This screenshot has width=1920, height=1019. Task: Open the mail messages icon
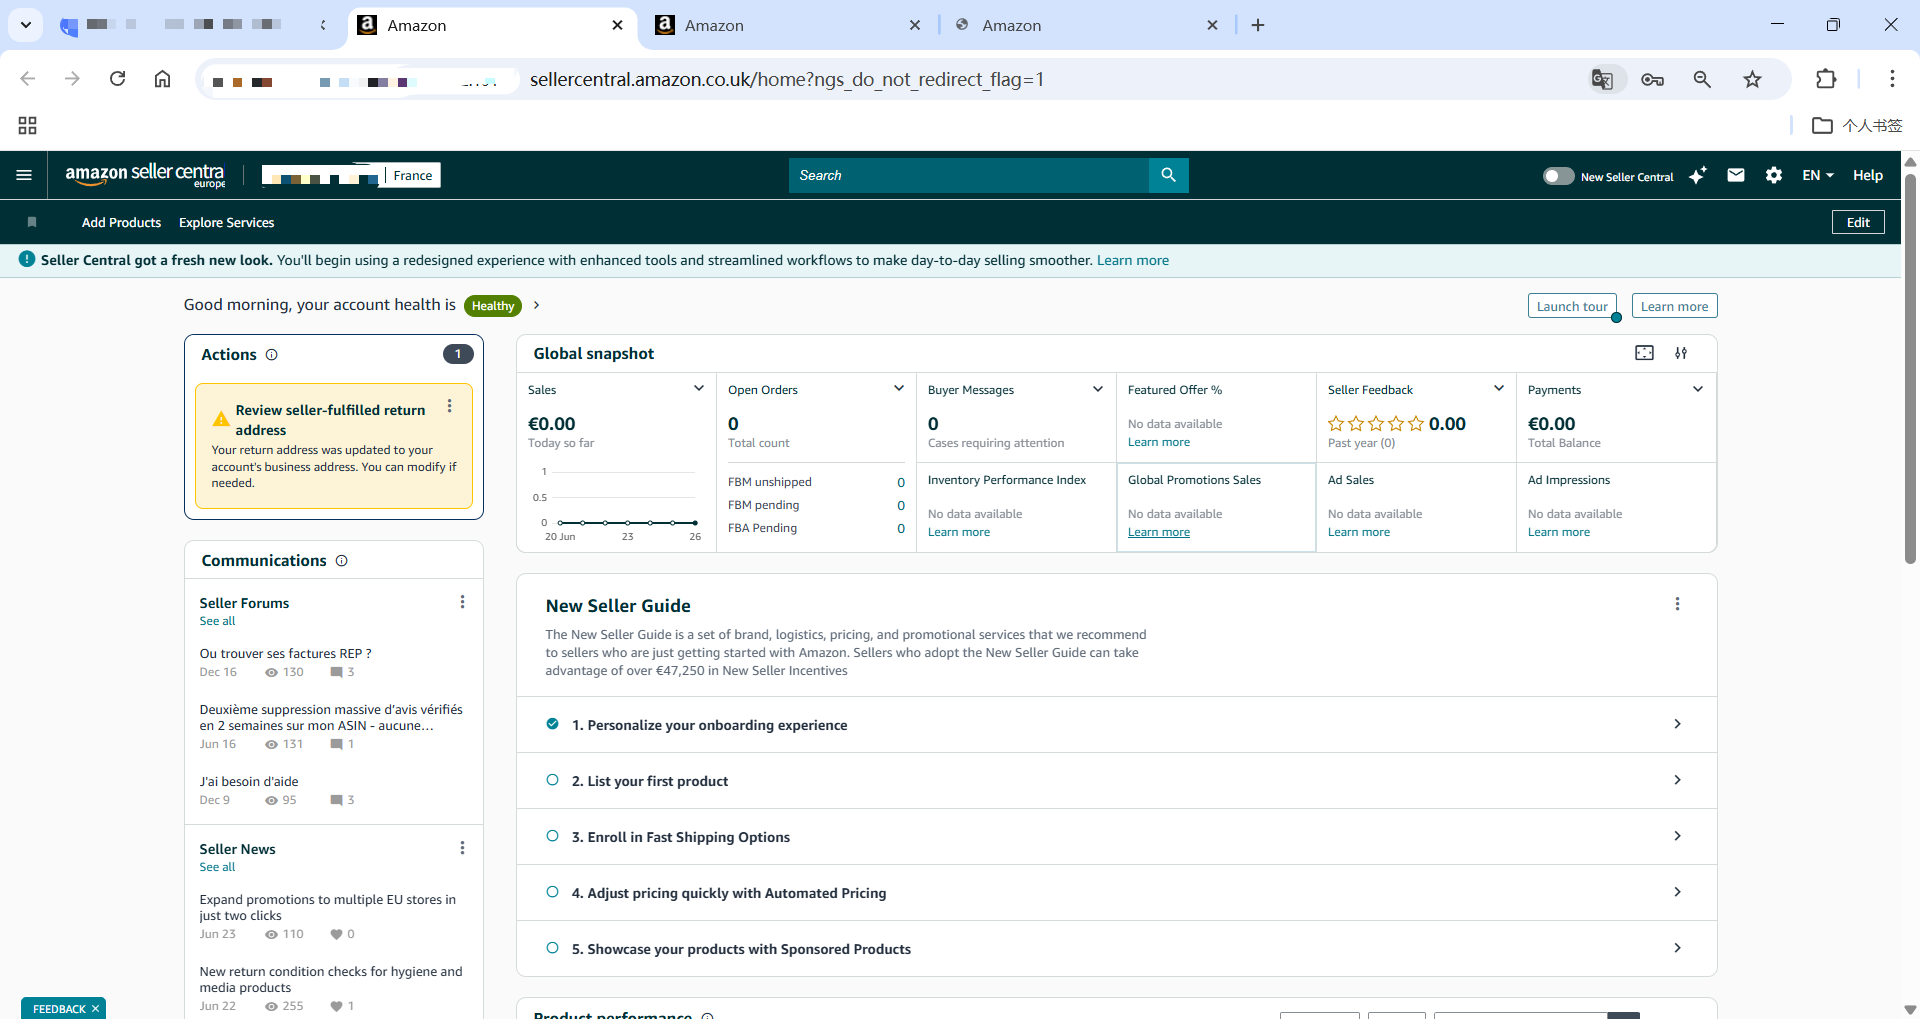1736,175
